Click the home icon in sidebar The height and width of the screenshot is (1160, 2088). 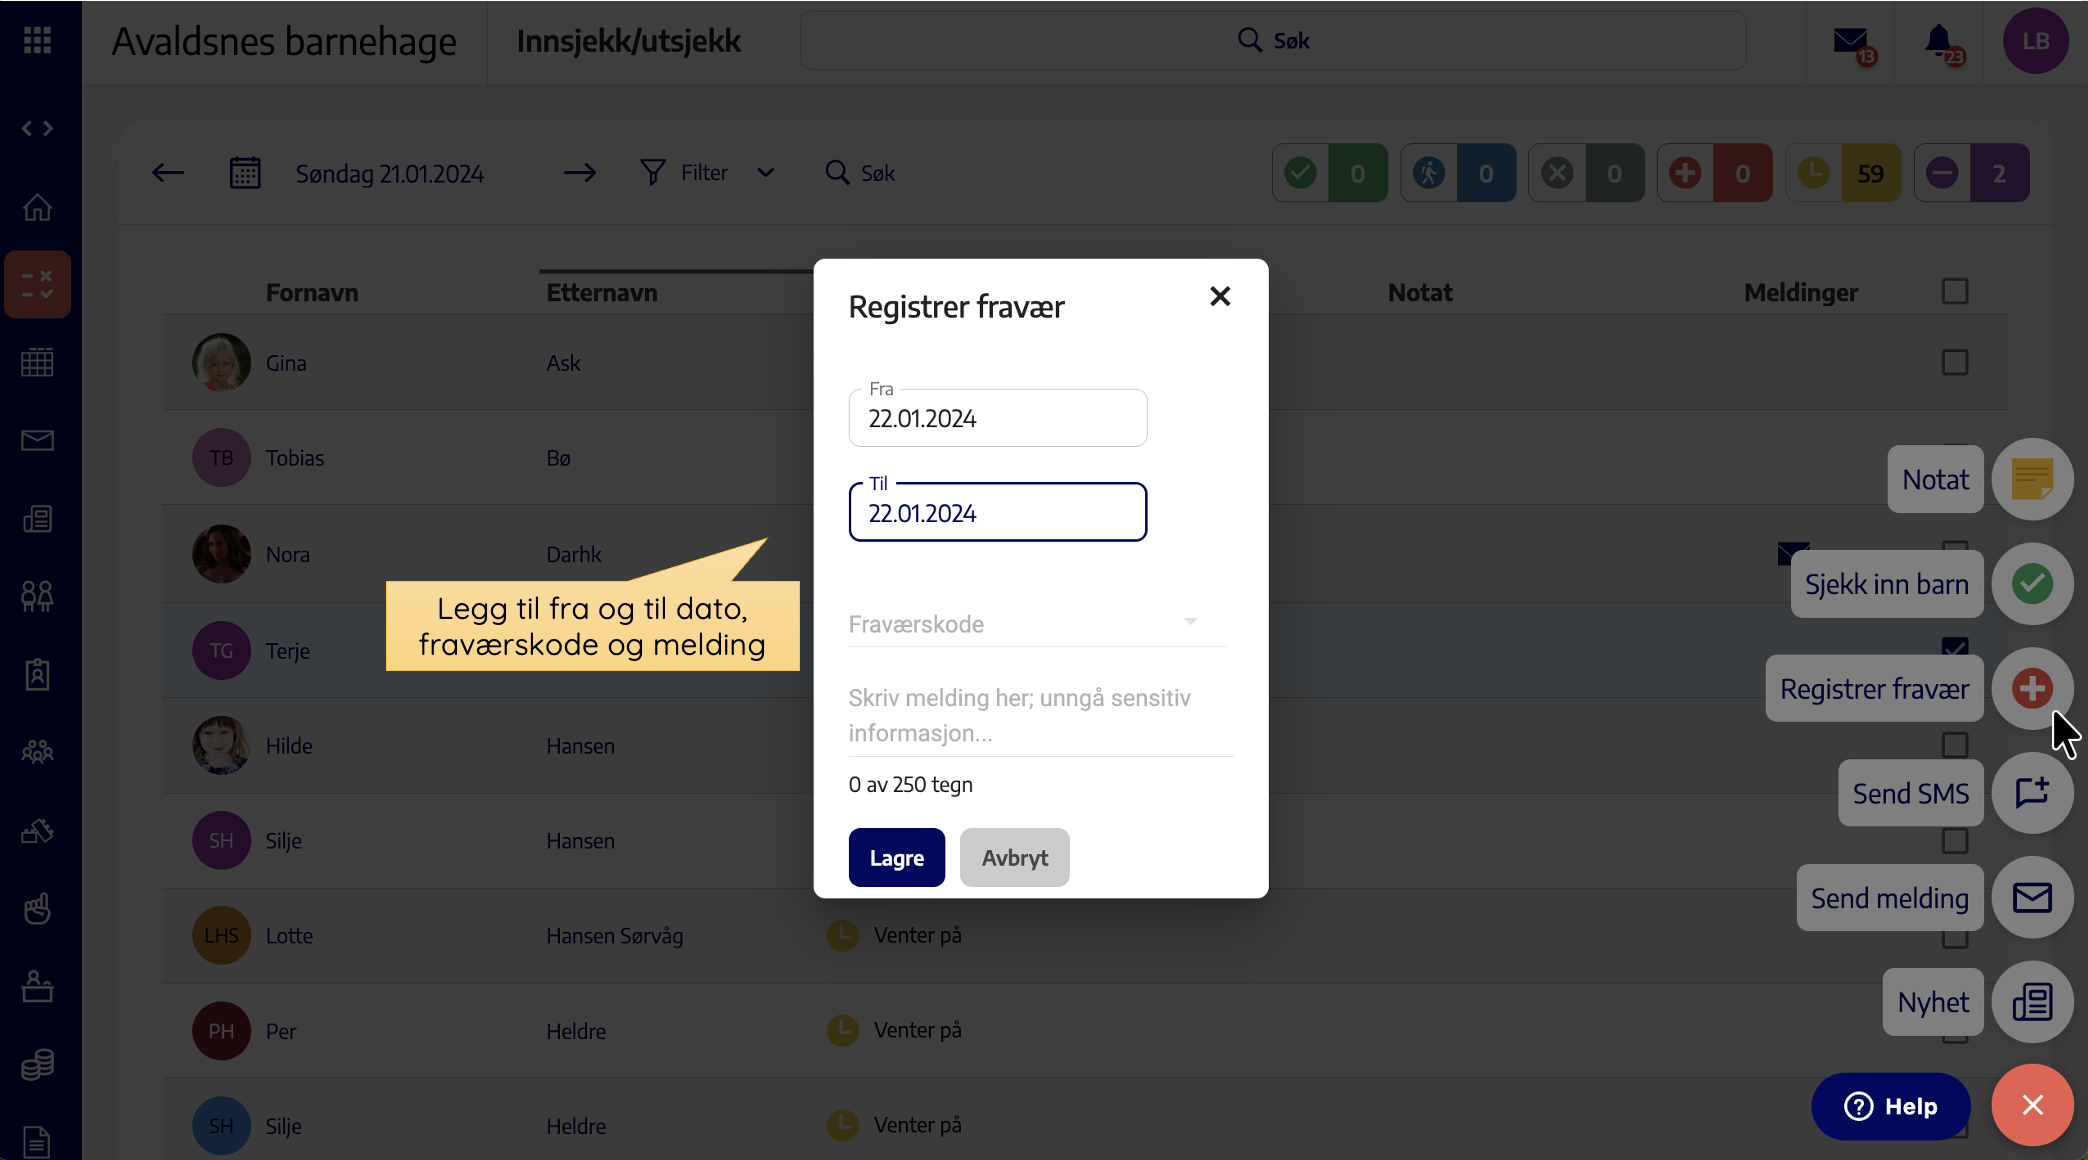point(37,207)
